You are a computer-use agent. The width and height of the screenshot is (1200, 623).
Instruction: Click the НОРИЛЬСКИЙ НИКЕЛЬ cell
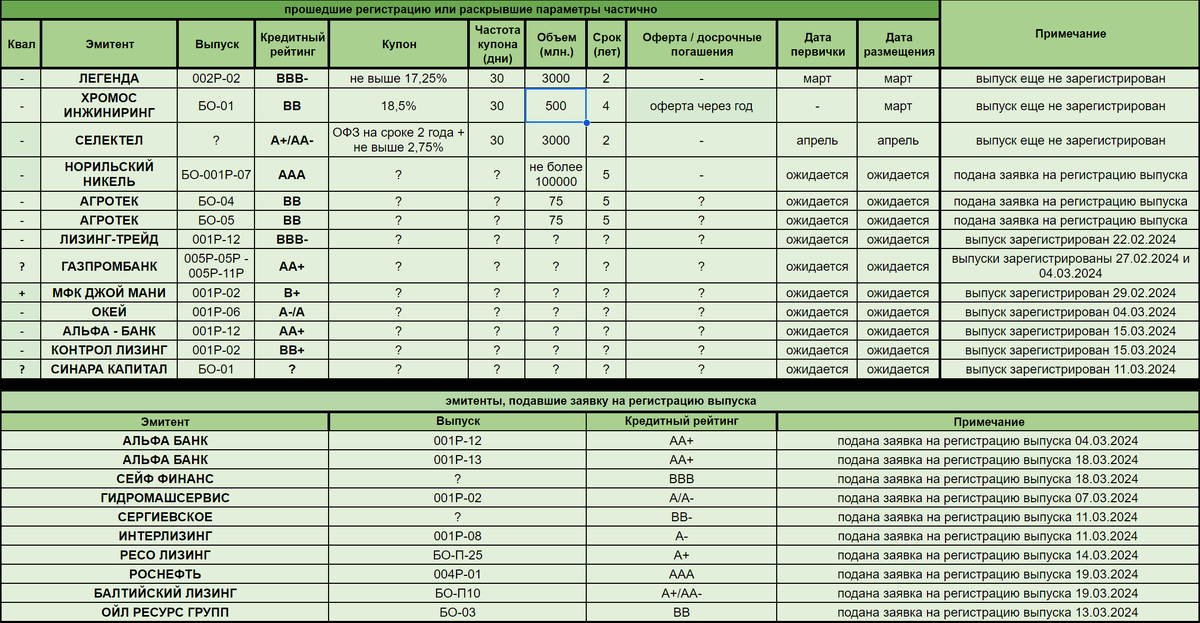point(108,174)
